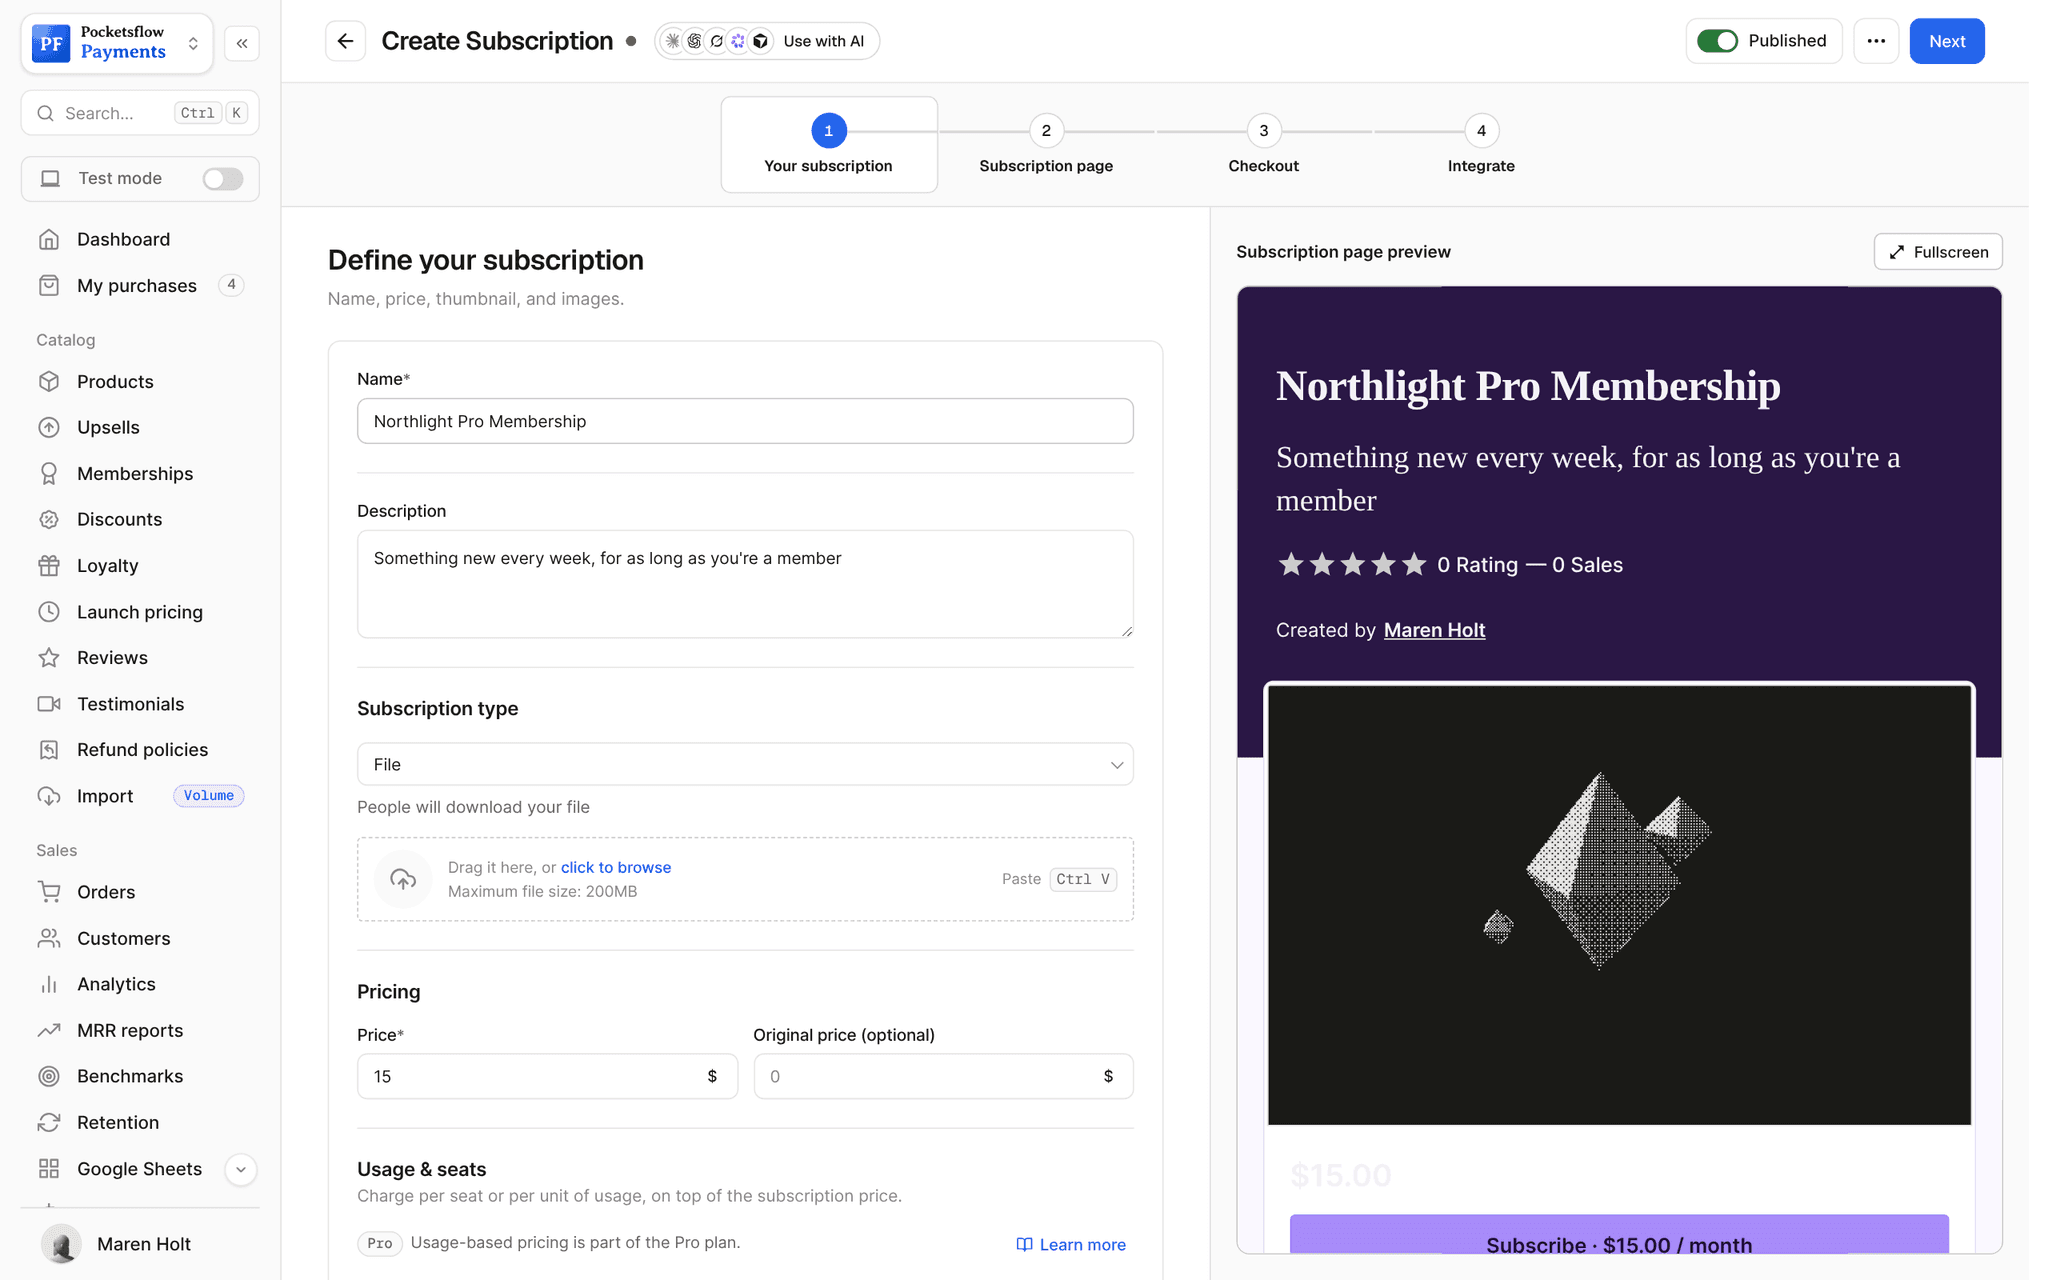2048x1280 pixels.
Task: Click the Memberships badge icon
Action: pyautogui.click(x=49, y=473)
